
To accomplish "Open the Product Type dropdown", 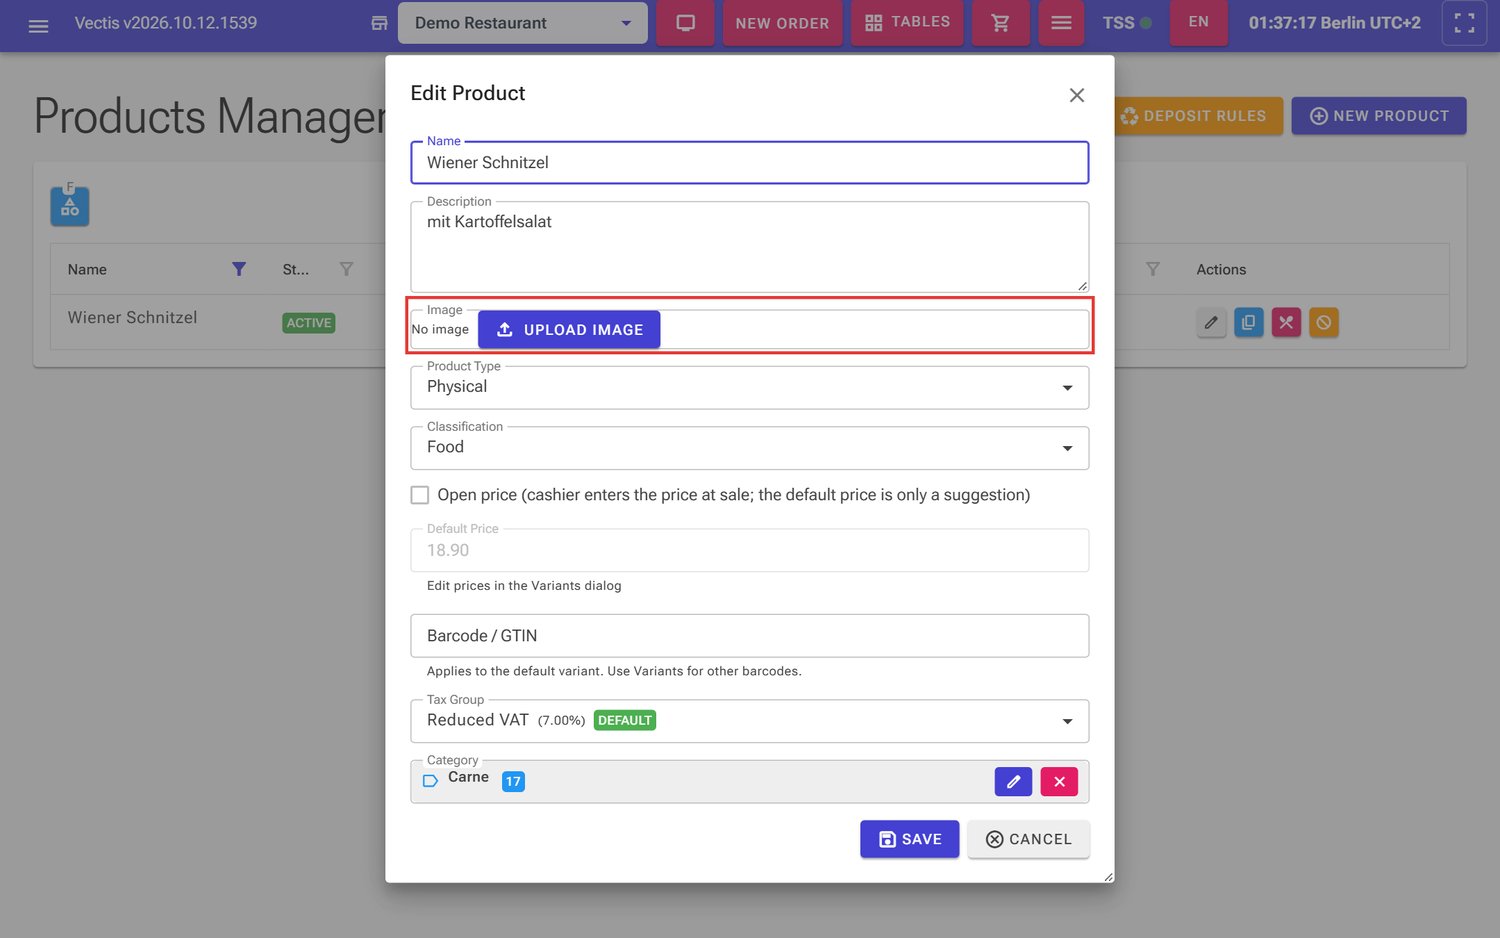I will click(750, 388).
